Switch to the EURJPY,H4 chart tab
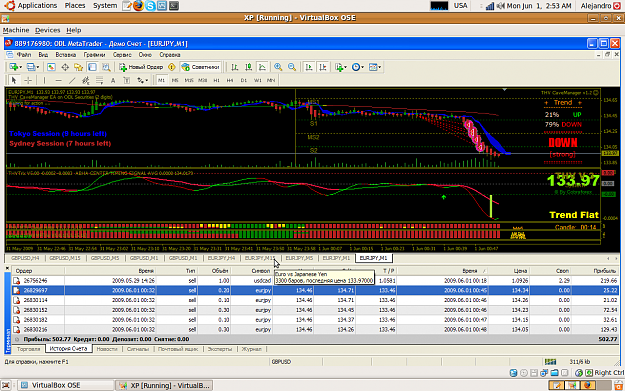This screenshot has height=391, width=625. coord(221,258)
